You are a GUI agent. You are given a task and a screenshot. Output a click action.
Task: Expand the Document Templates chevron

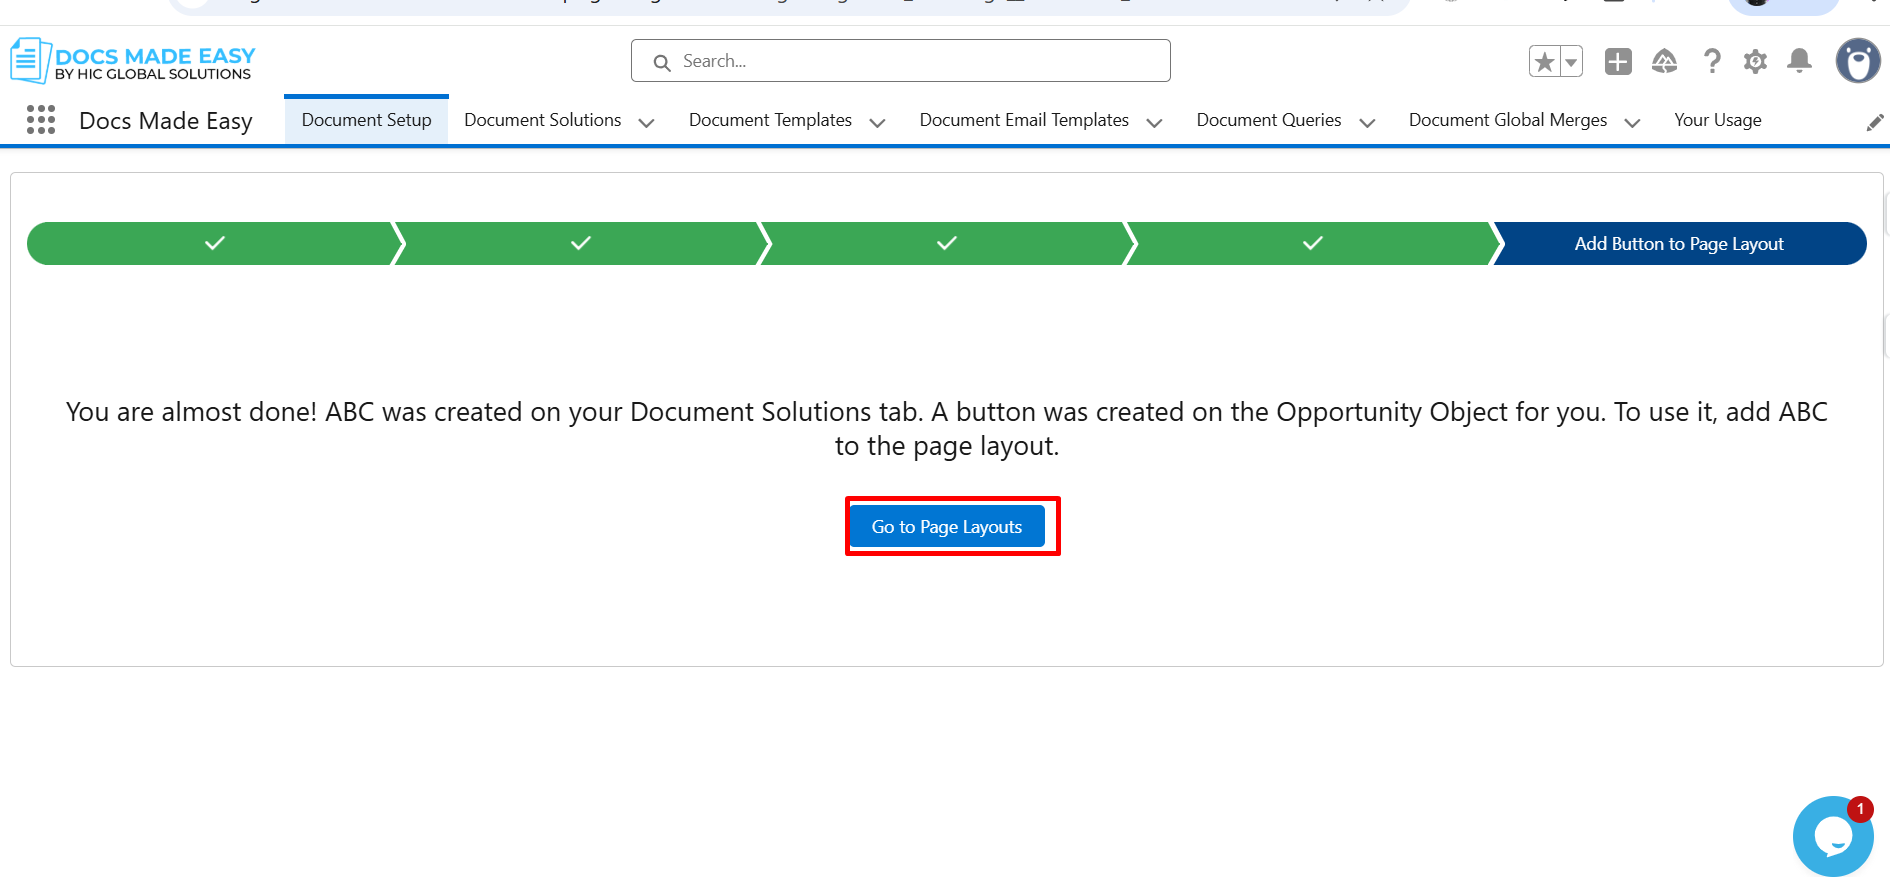pyautogui.click(x=877, y=122)
